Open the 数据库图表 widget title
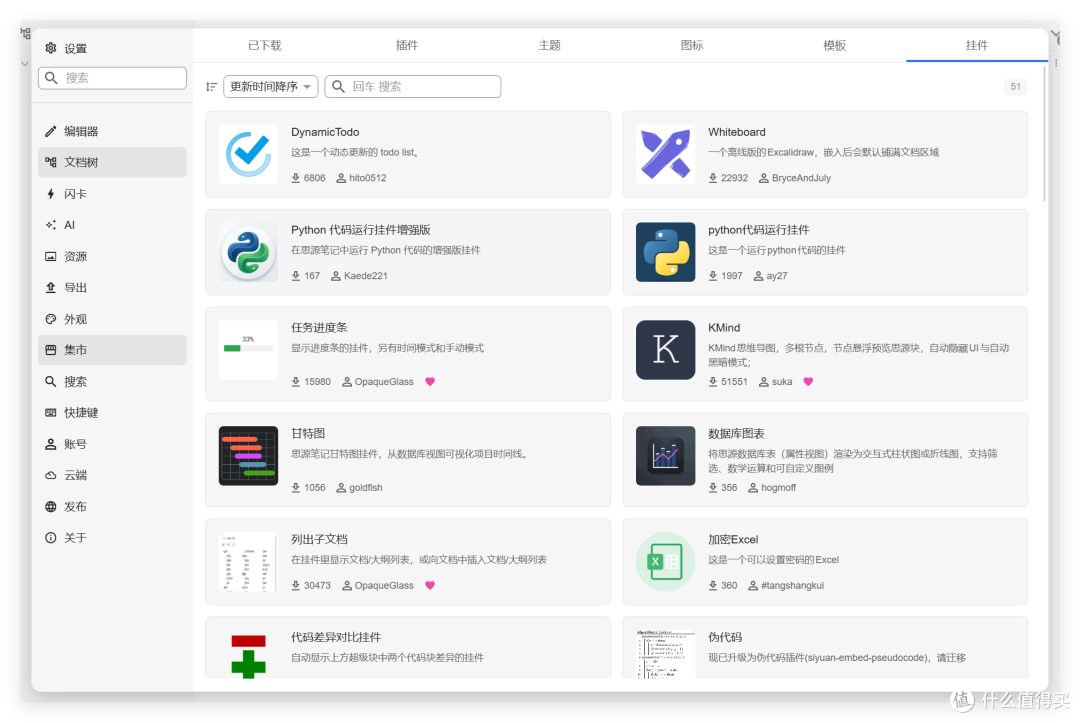The height and width of the screenshot is (723, 1080). point(736,434)
